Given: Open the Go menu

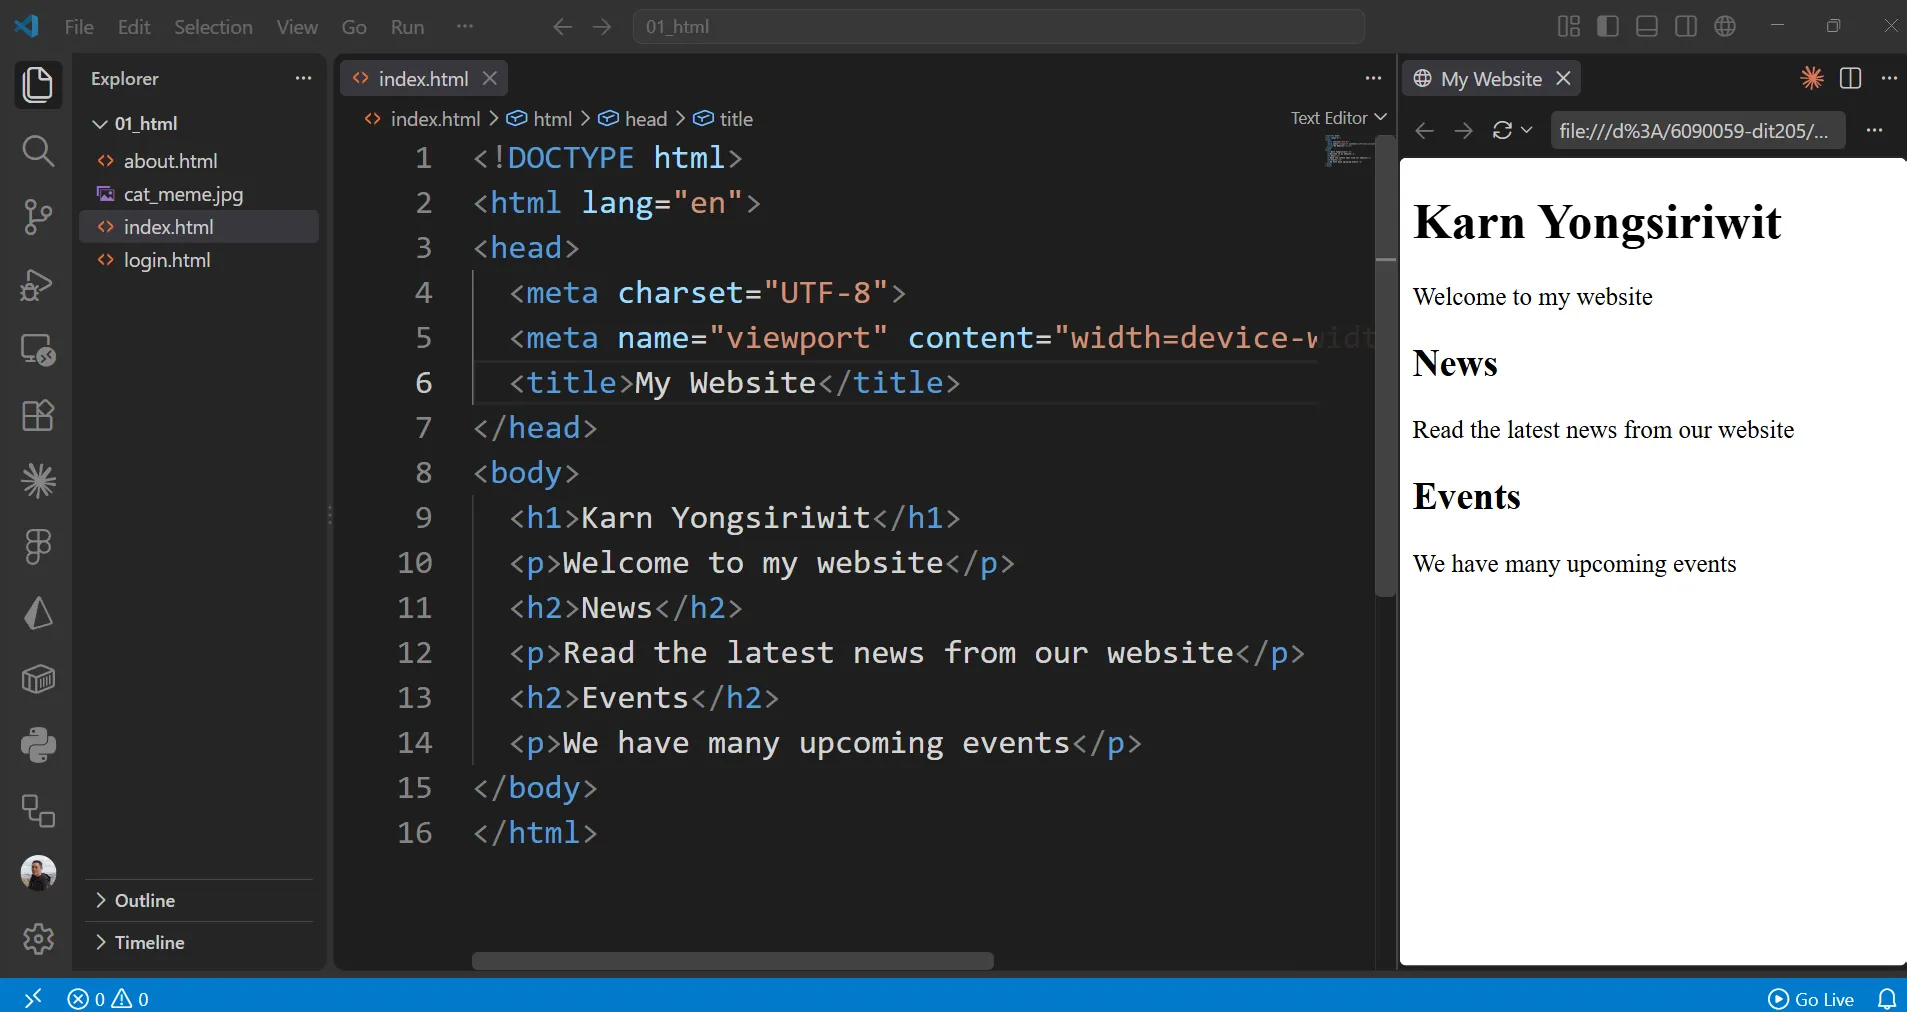Looking at the screenshot, I should coord(354,27).
